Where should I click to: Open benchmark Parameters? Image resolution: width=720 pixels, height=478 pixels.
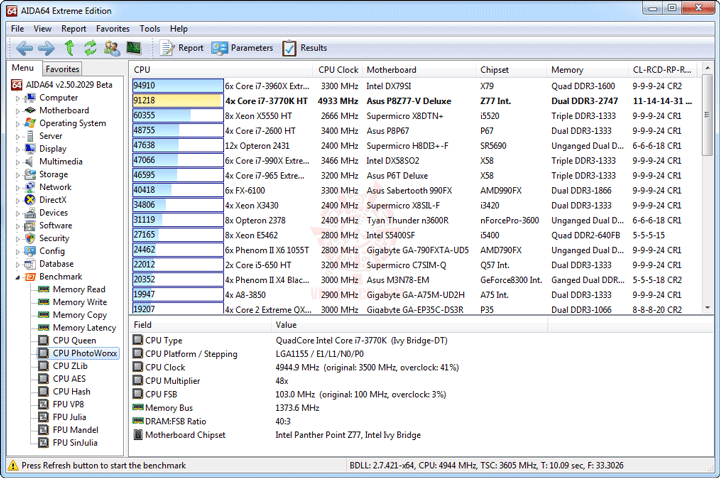pyautogui.click(x=242, y=48)
